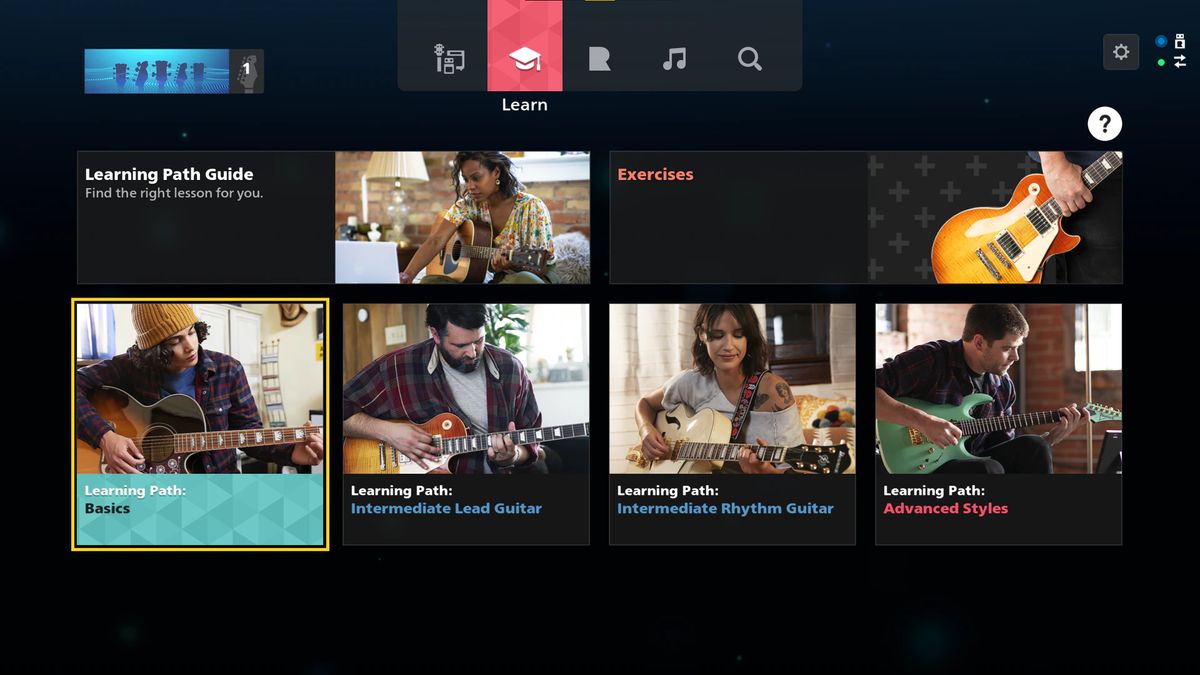Click the network sync arrows status icon

[1180, 61]
